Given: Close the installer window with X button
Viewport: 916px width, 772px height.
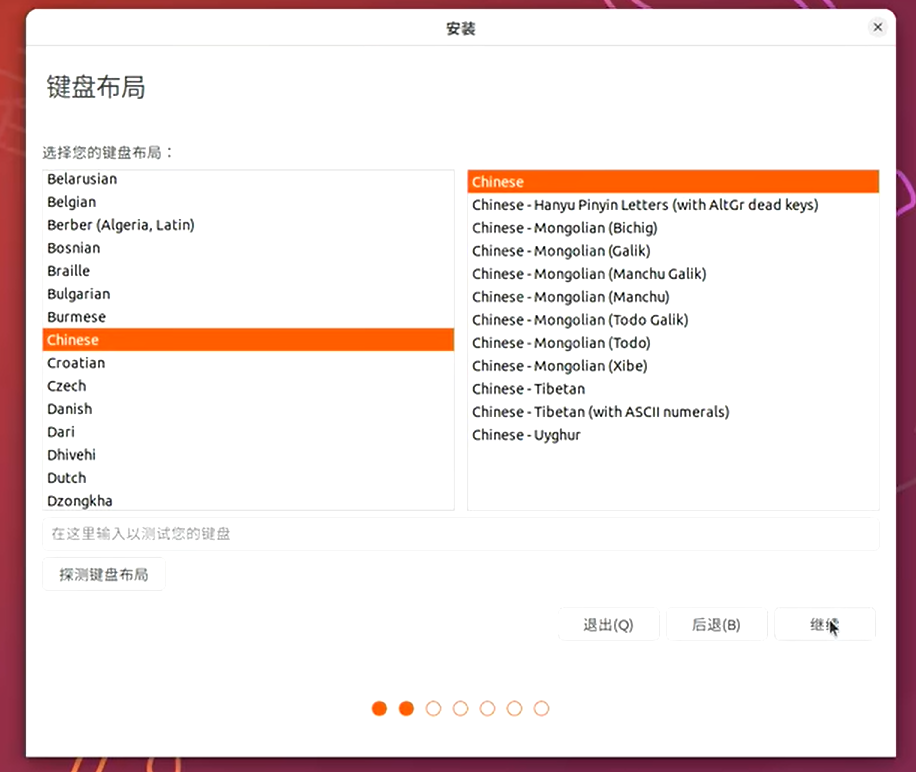Looking at the screenshot, I should pyautogui.click(x=878, y=27).
